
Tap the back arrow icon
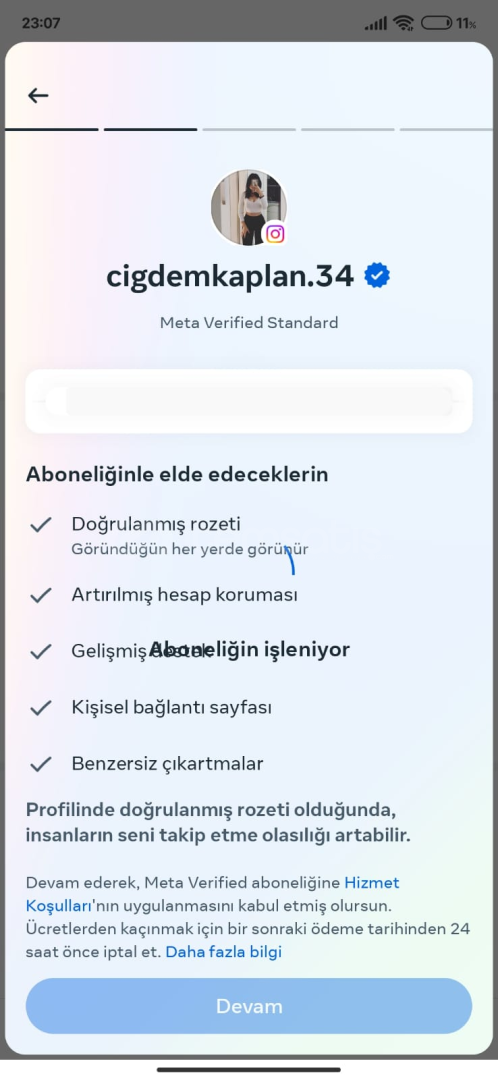point(38,95)
